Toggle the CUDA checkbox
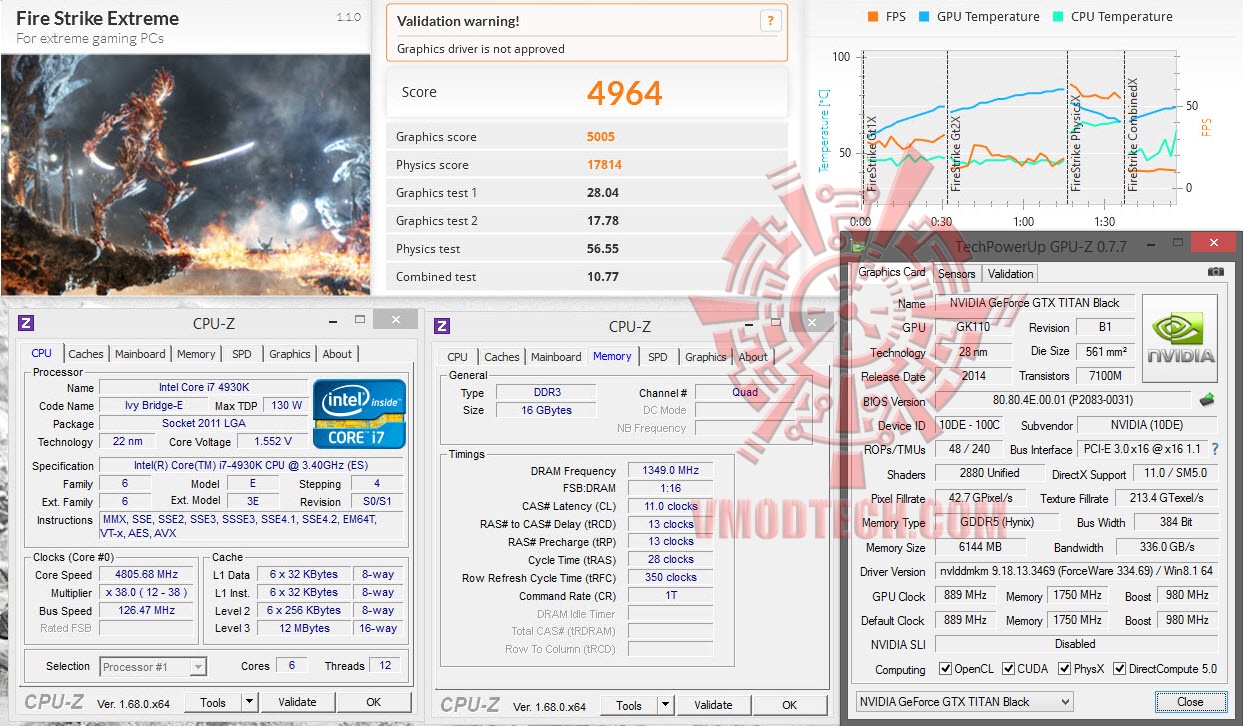The image size is (1243, 726). (x=1009, y=669)
